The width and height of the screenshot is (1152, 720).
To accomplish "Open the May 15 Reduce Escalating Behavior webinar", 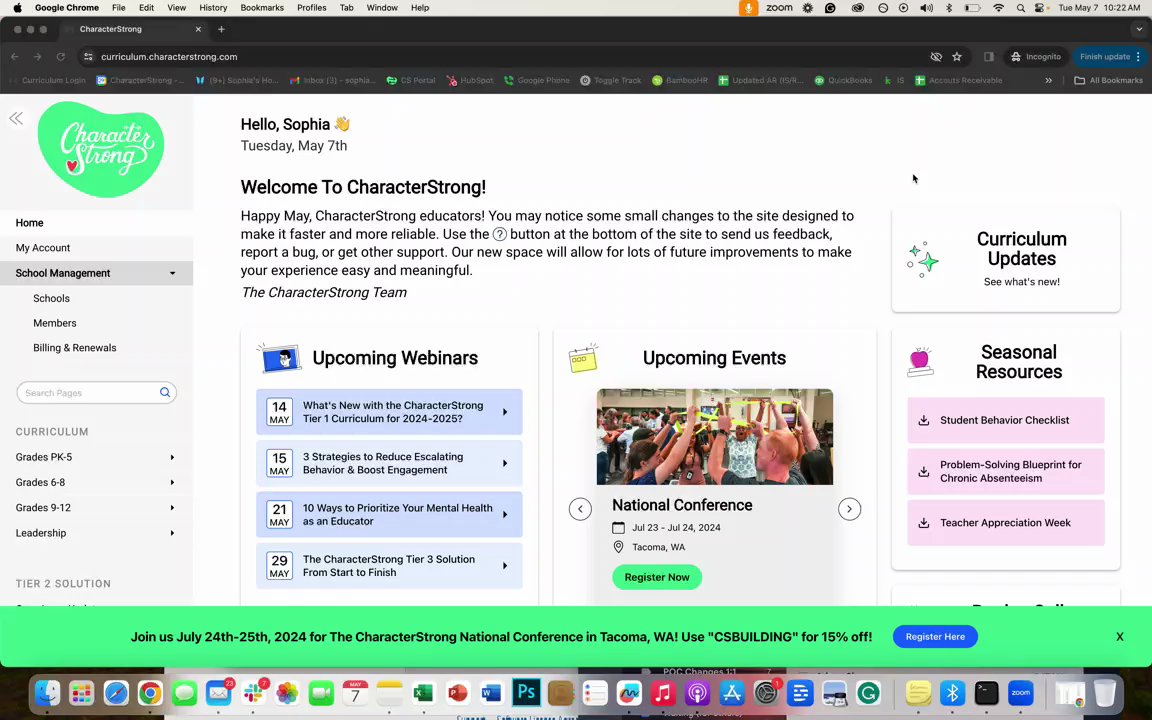I will [389, 464].
